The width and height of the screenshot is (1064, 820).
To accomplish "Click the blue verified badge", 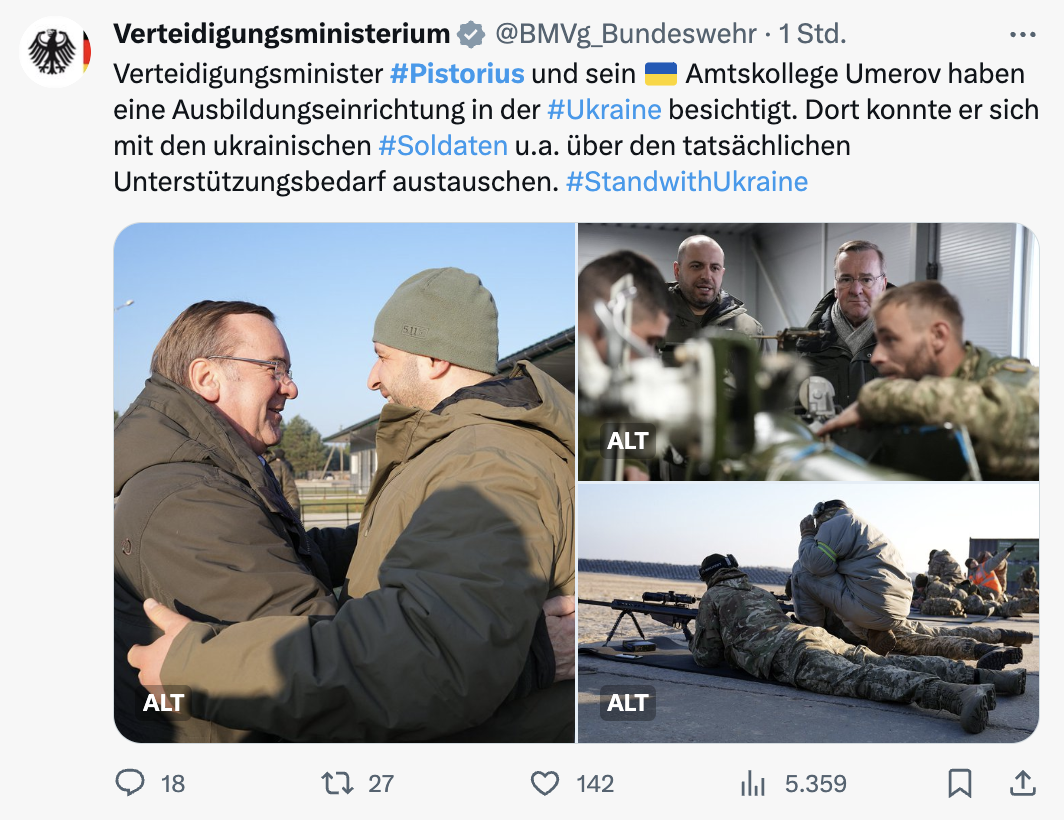I will coord(471,34).
